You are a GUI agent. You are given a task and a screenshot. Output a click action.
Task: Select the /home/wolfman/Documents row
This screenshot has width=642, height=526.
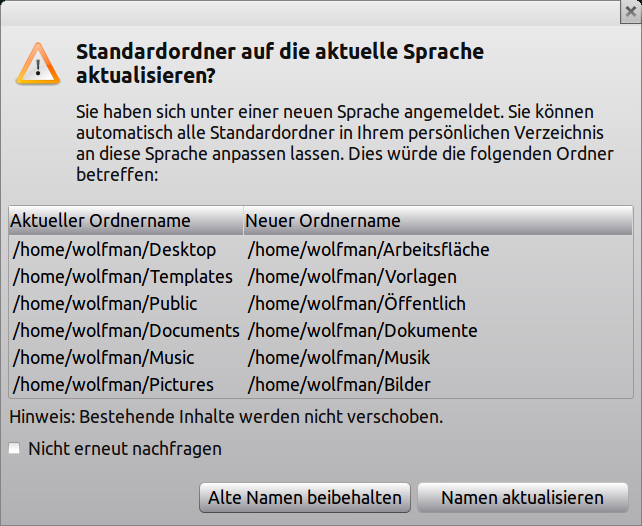tap(126, 331)
